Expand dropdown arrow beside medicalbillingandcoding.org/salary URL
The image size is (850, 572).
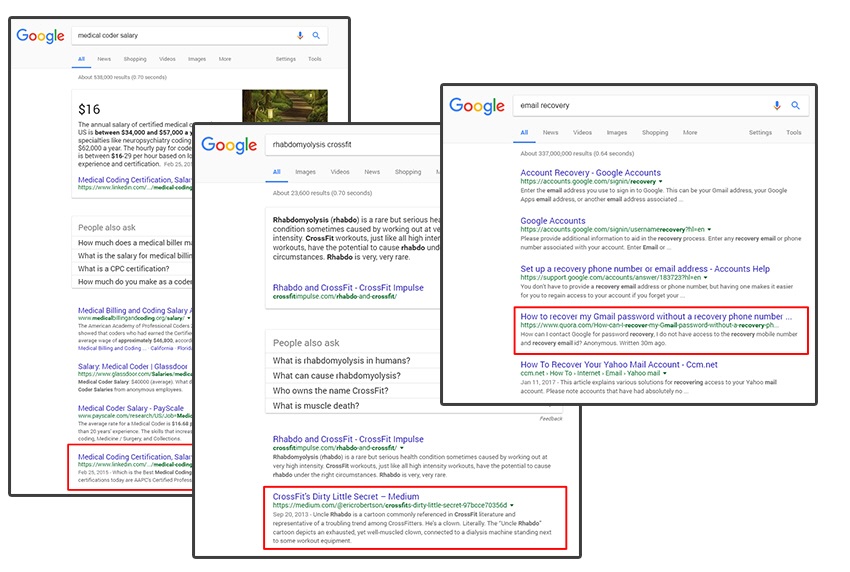[x=189, y=318]
